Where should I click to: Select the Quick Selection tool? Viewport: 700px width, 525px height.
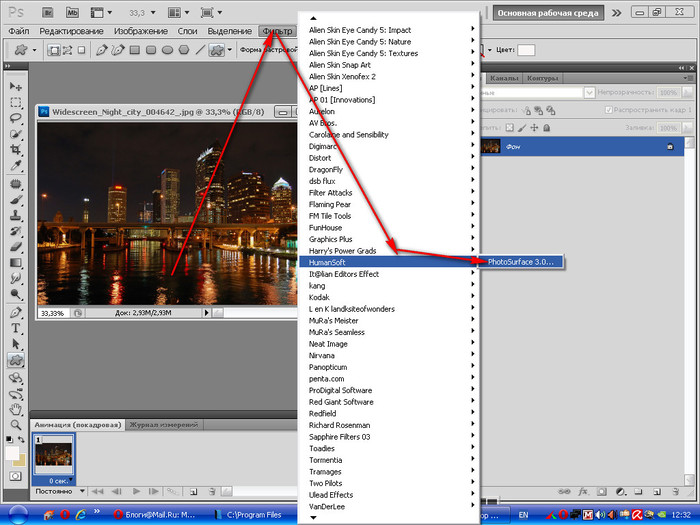coord(16,133)
